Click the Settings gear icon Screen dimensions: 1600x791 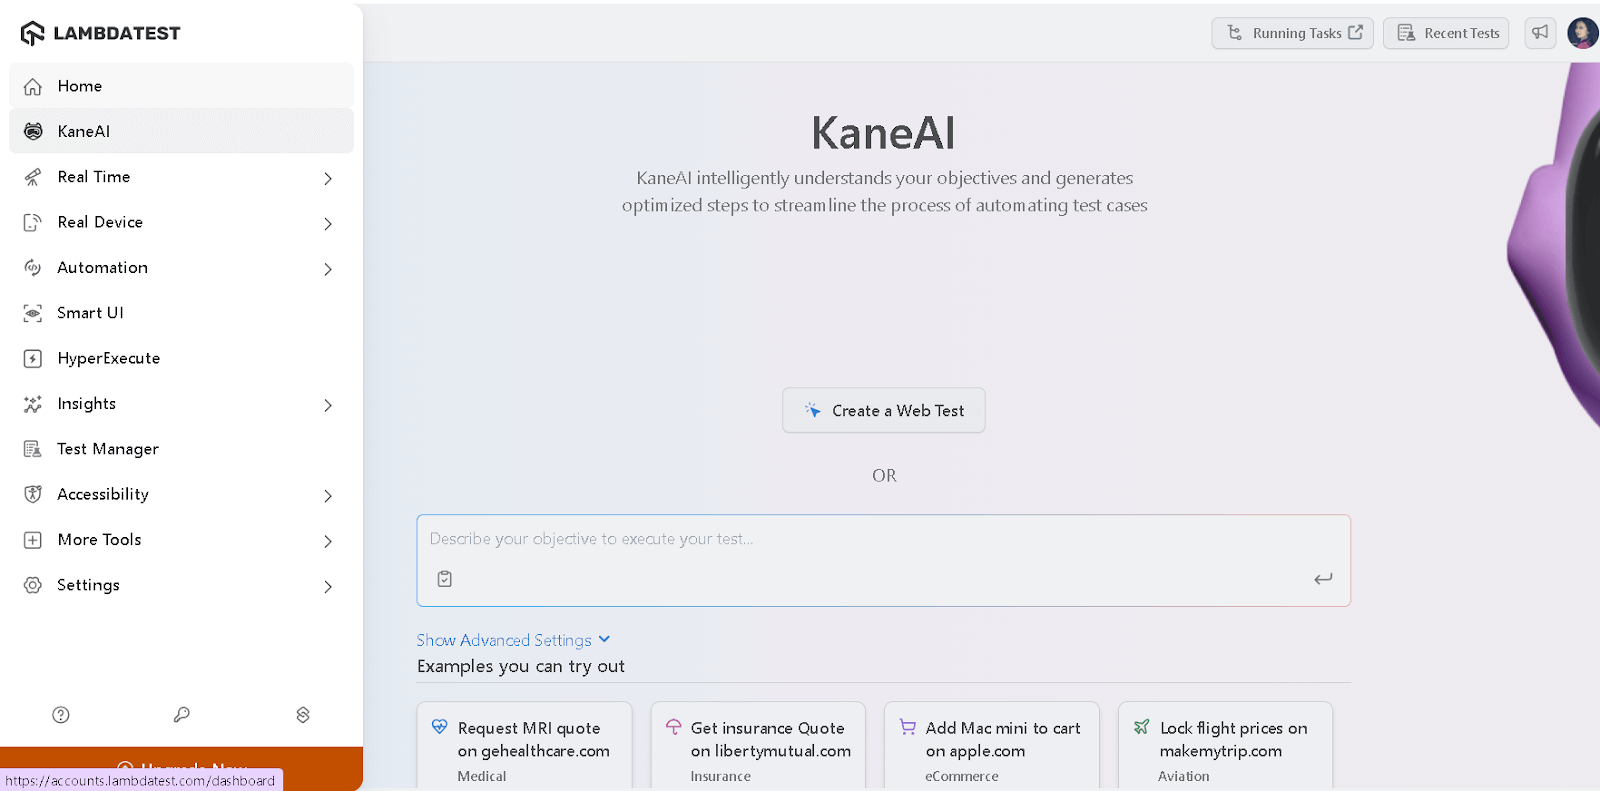pos(33,585)
